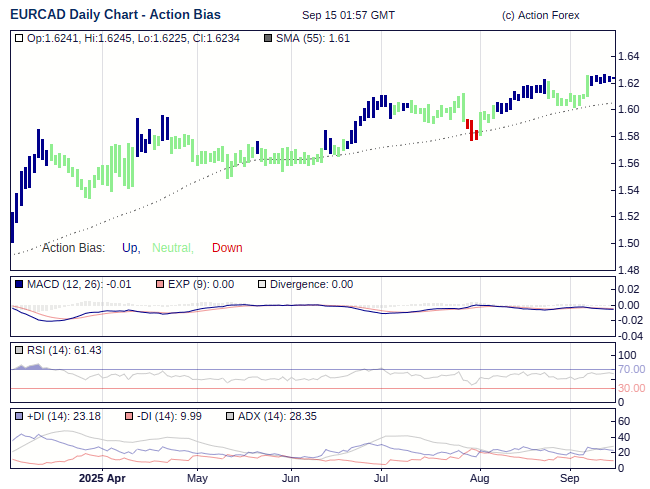Image resolution: width=650 pixels, height=489 pixels.
Task: Select the 'Up' Action Bias label
Action: [x=130, y=248]
